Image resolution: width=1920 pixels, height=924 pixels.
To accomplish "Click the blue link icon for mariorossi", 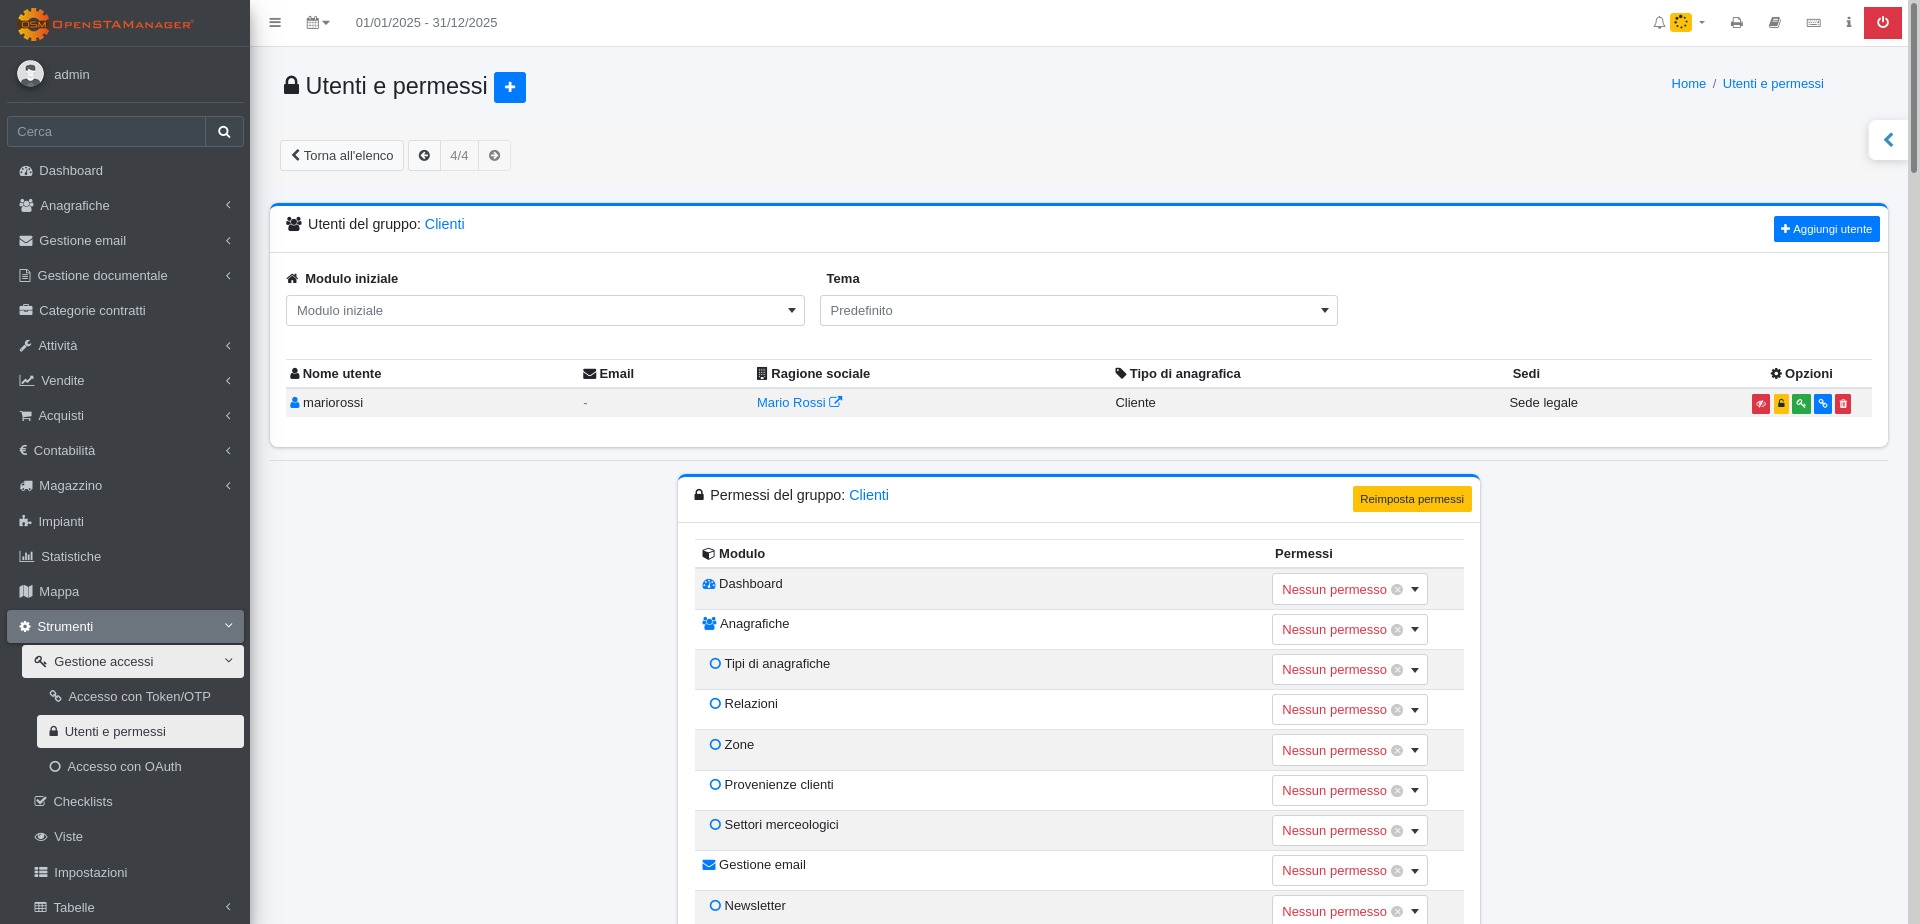I will point(1822,404).
